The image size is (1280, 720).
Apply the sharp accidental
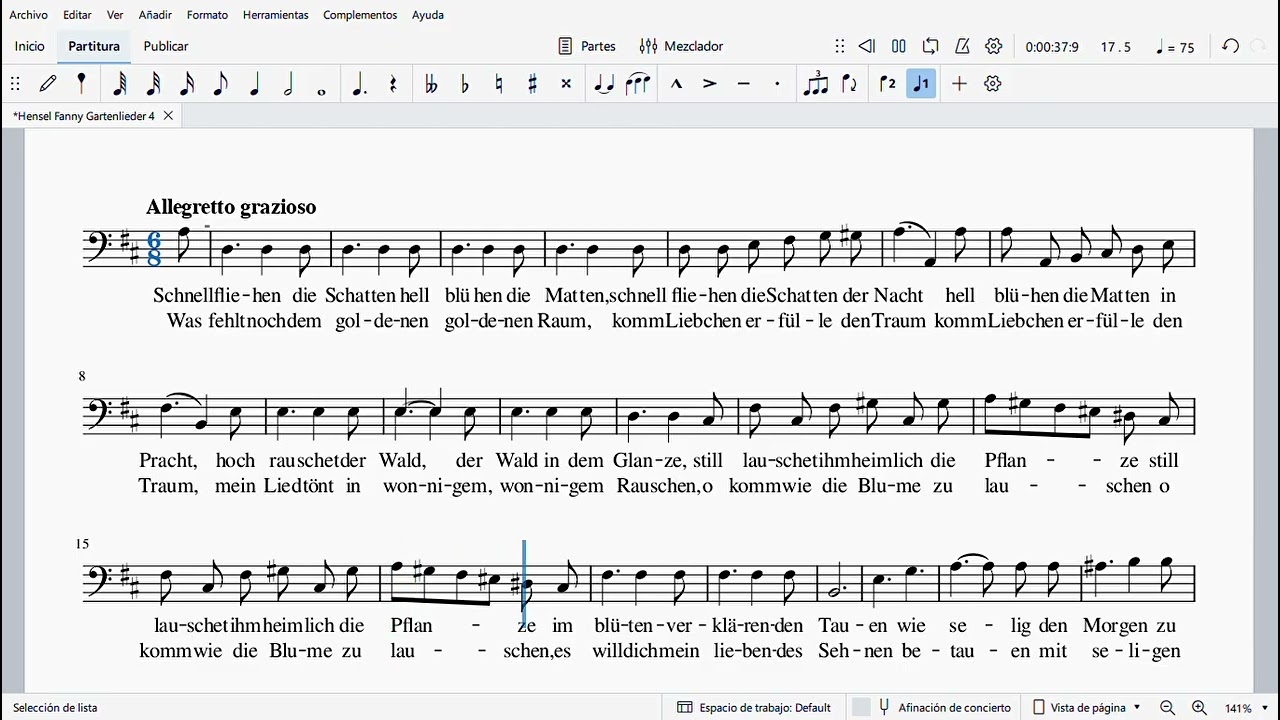click(x=532, y=84)
